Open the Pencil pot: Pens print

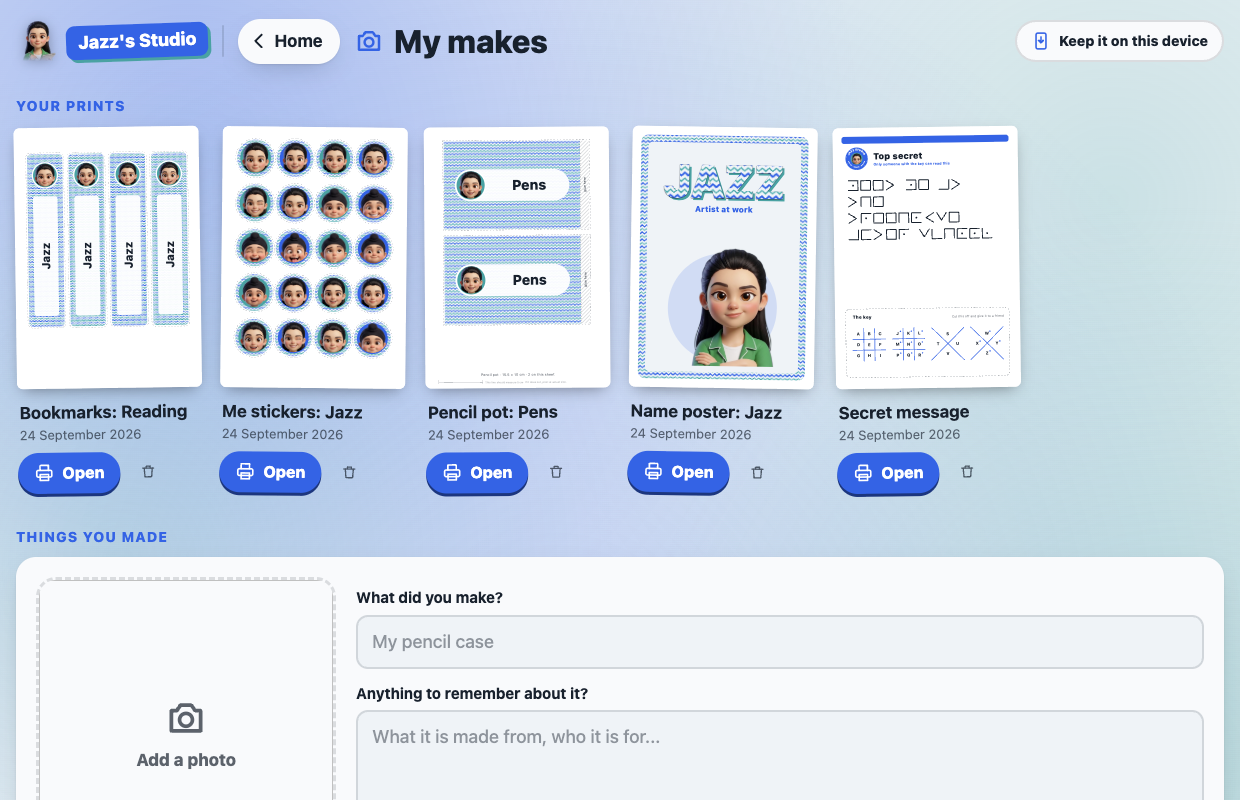[x=477, y=474]
